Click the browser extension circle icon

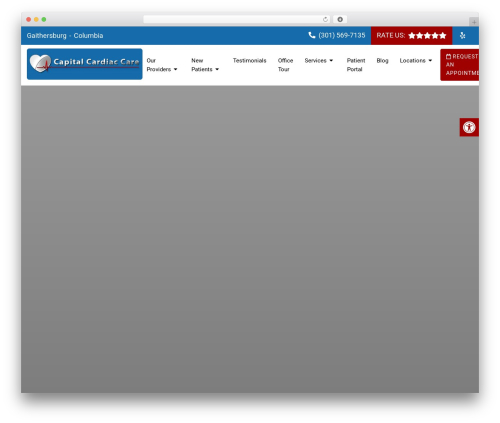[x=340, y=19]
